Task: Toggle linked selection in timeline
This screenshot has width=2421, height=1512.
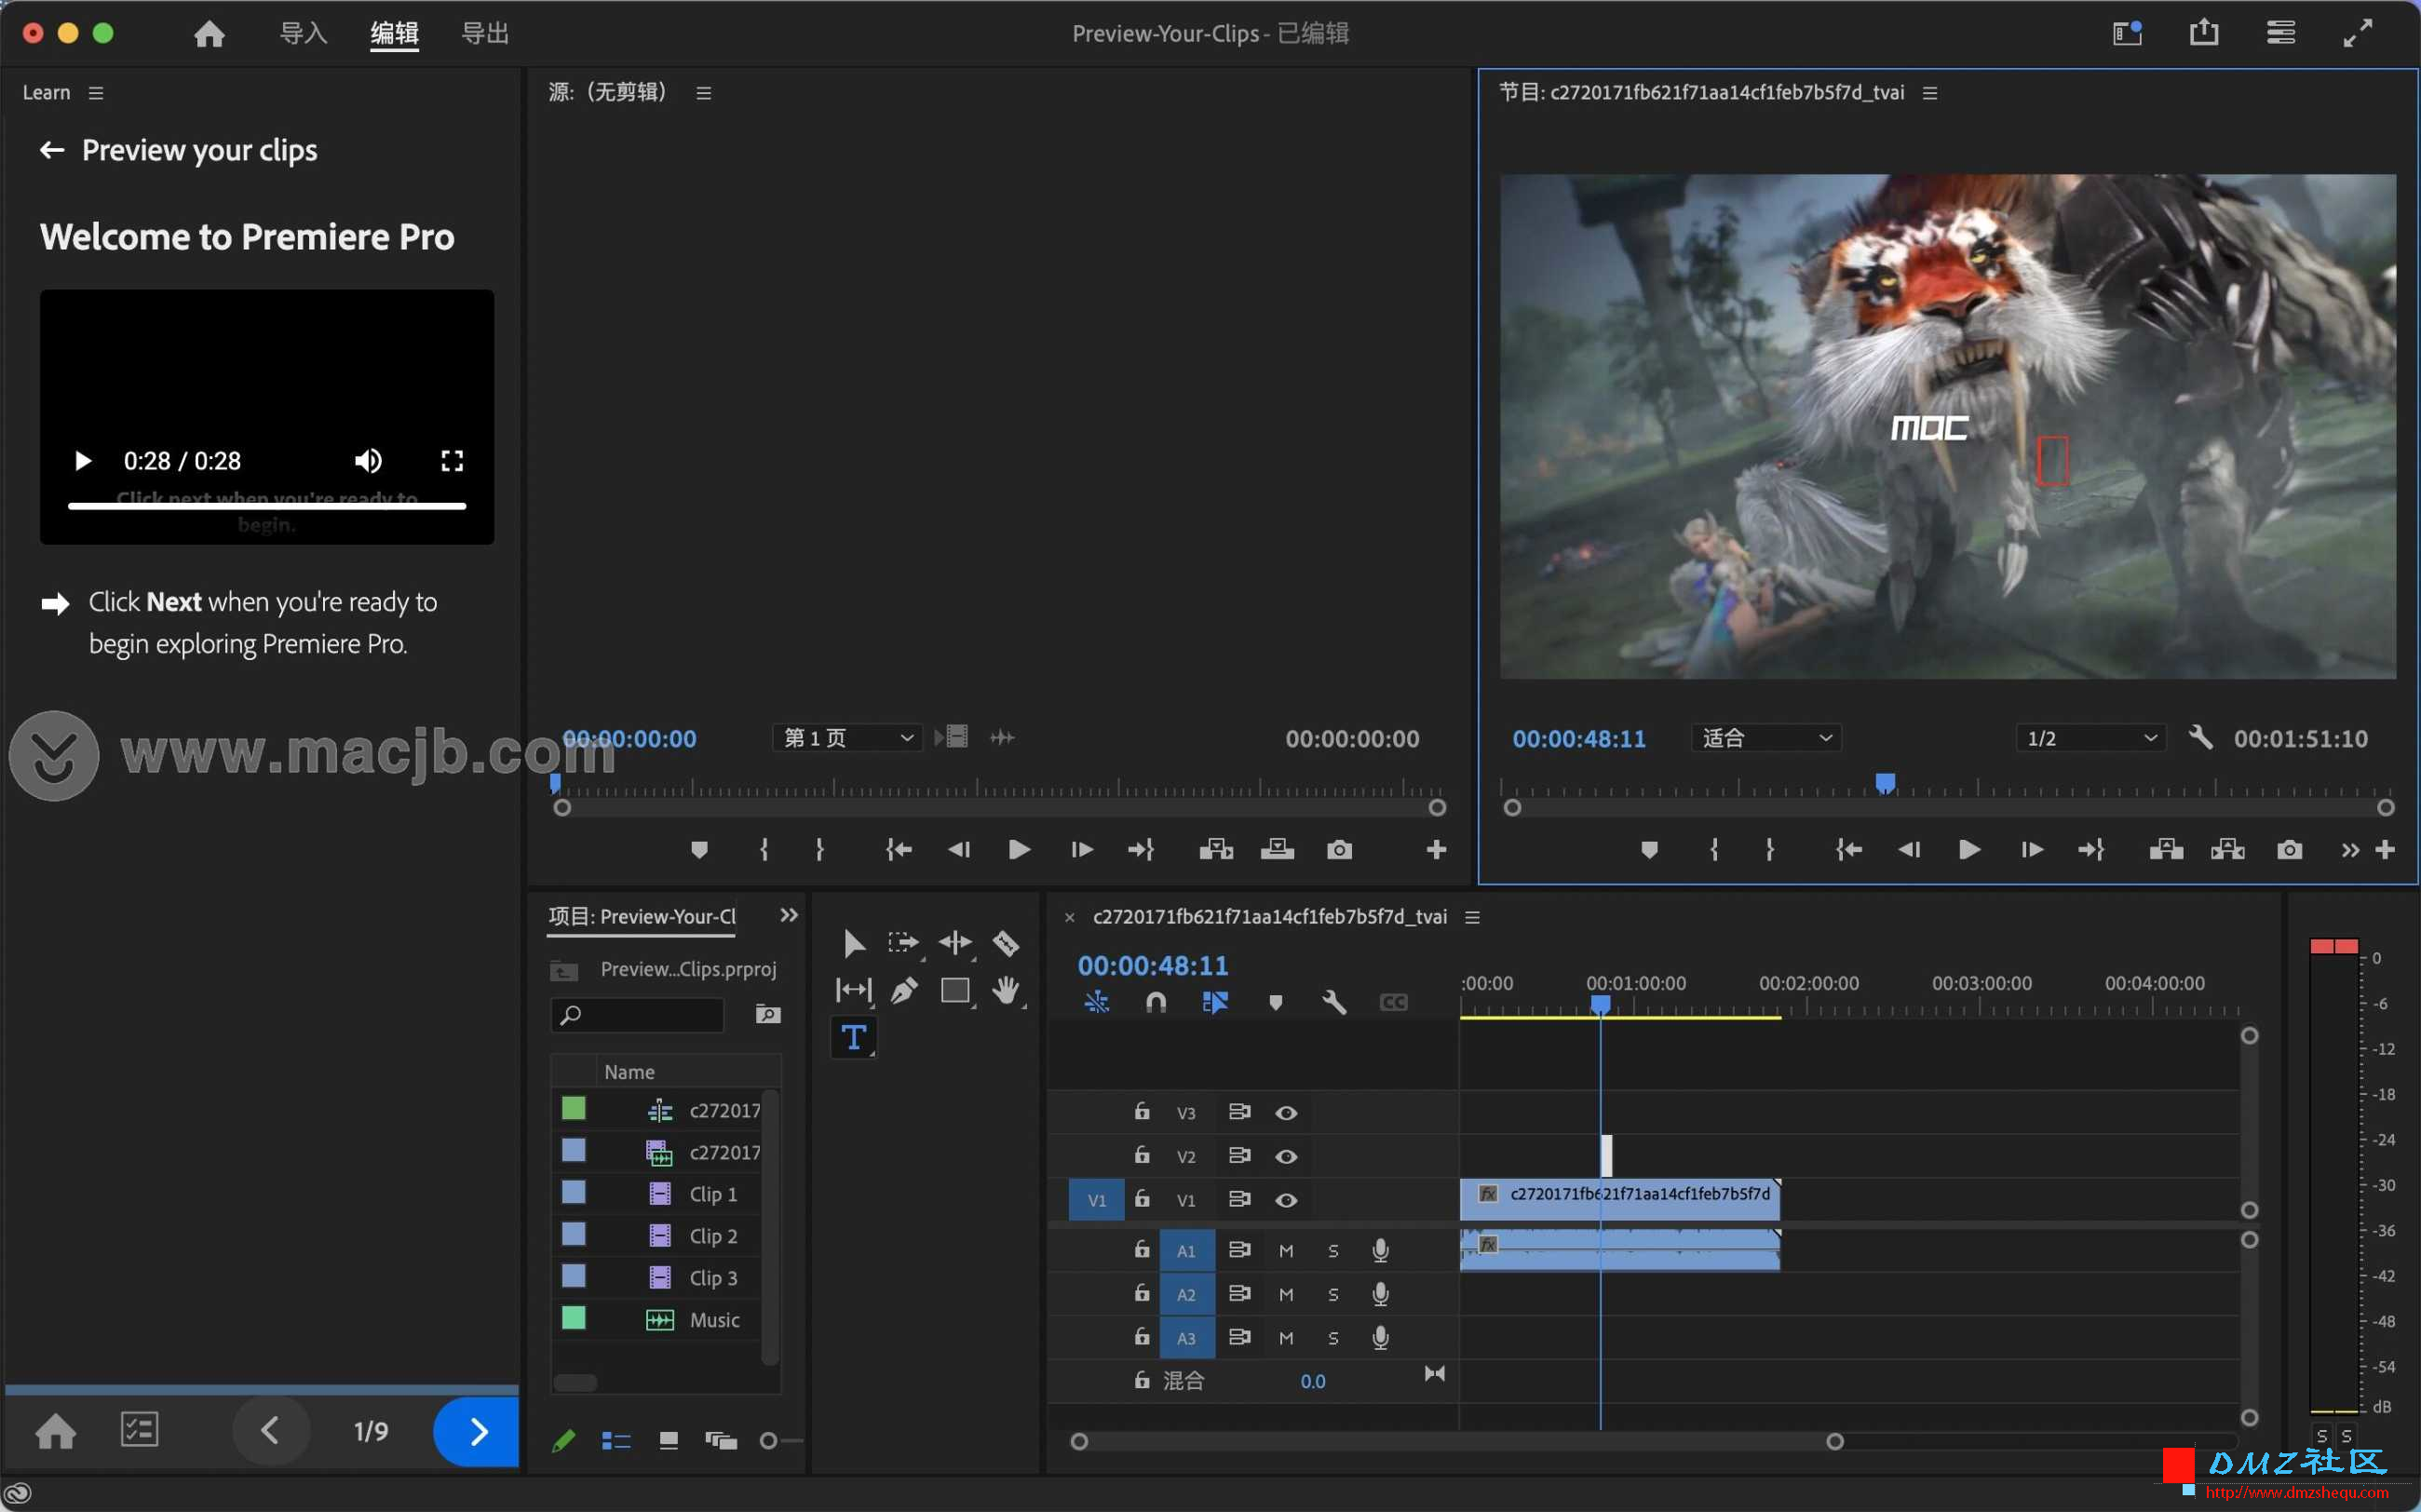Action: tap(1215, 1002)
